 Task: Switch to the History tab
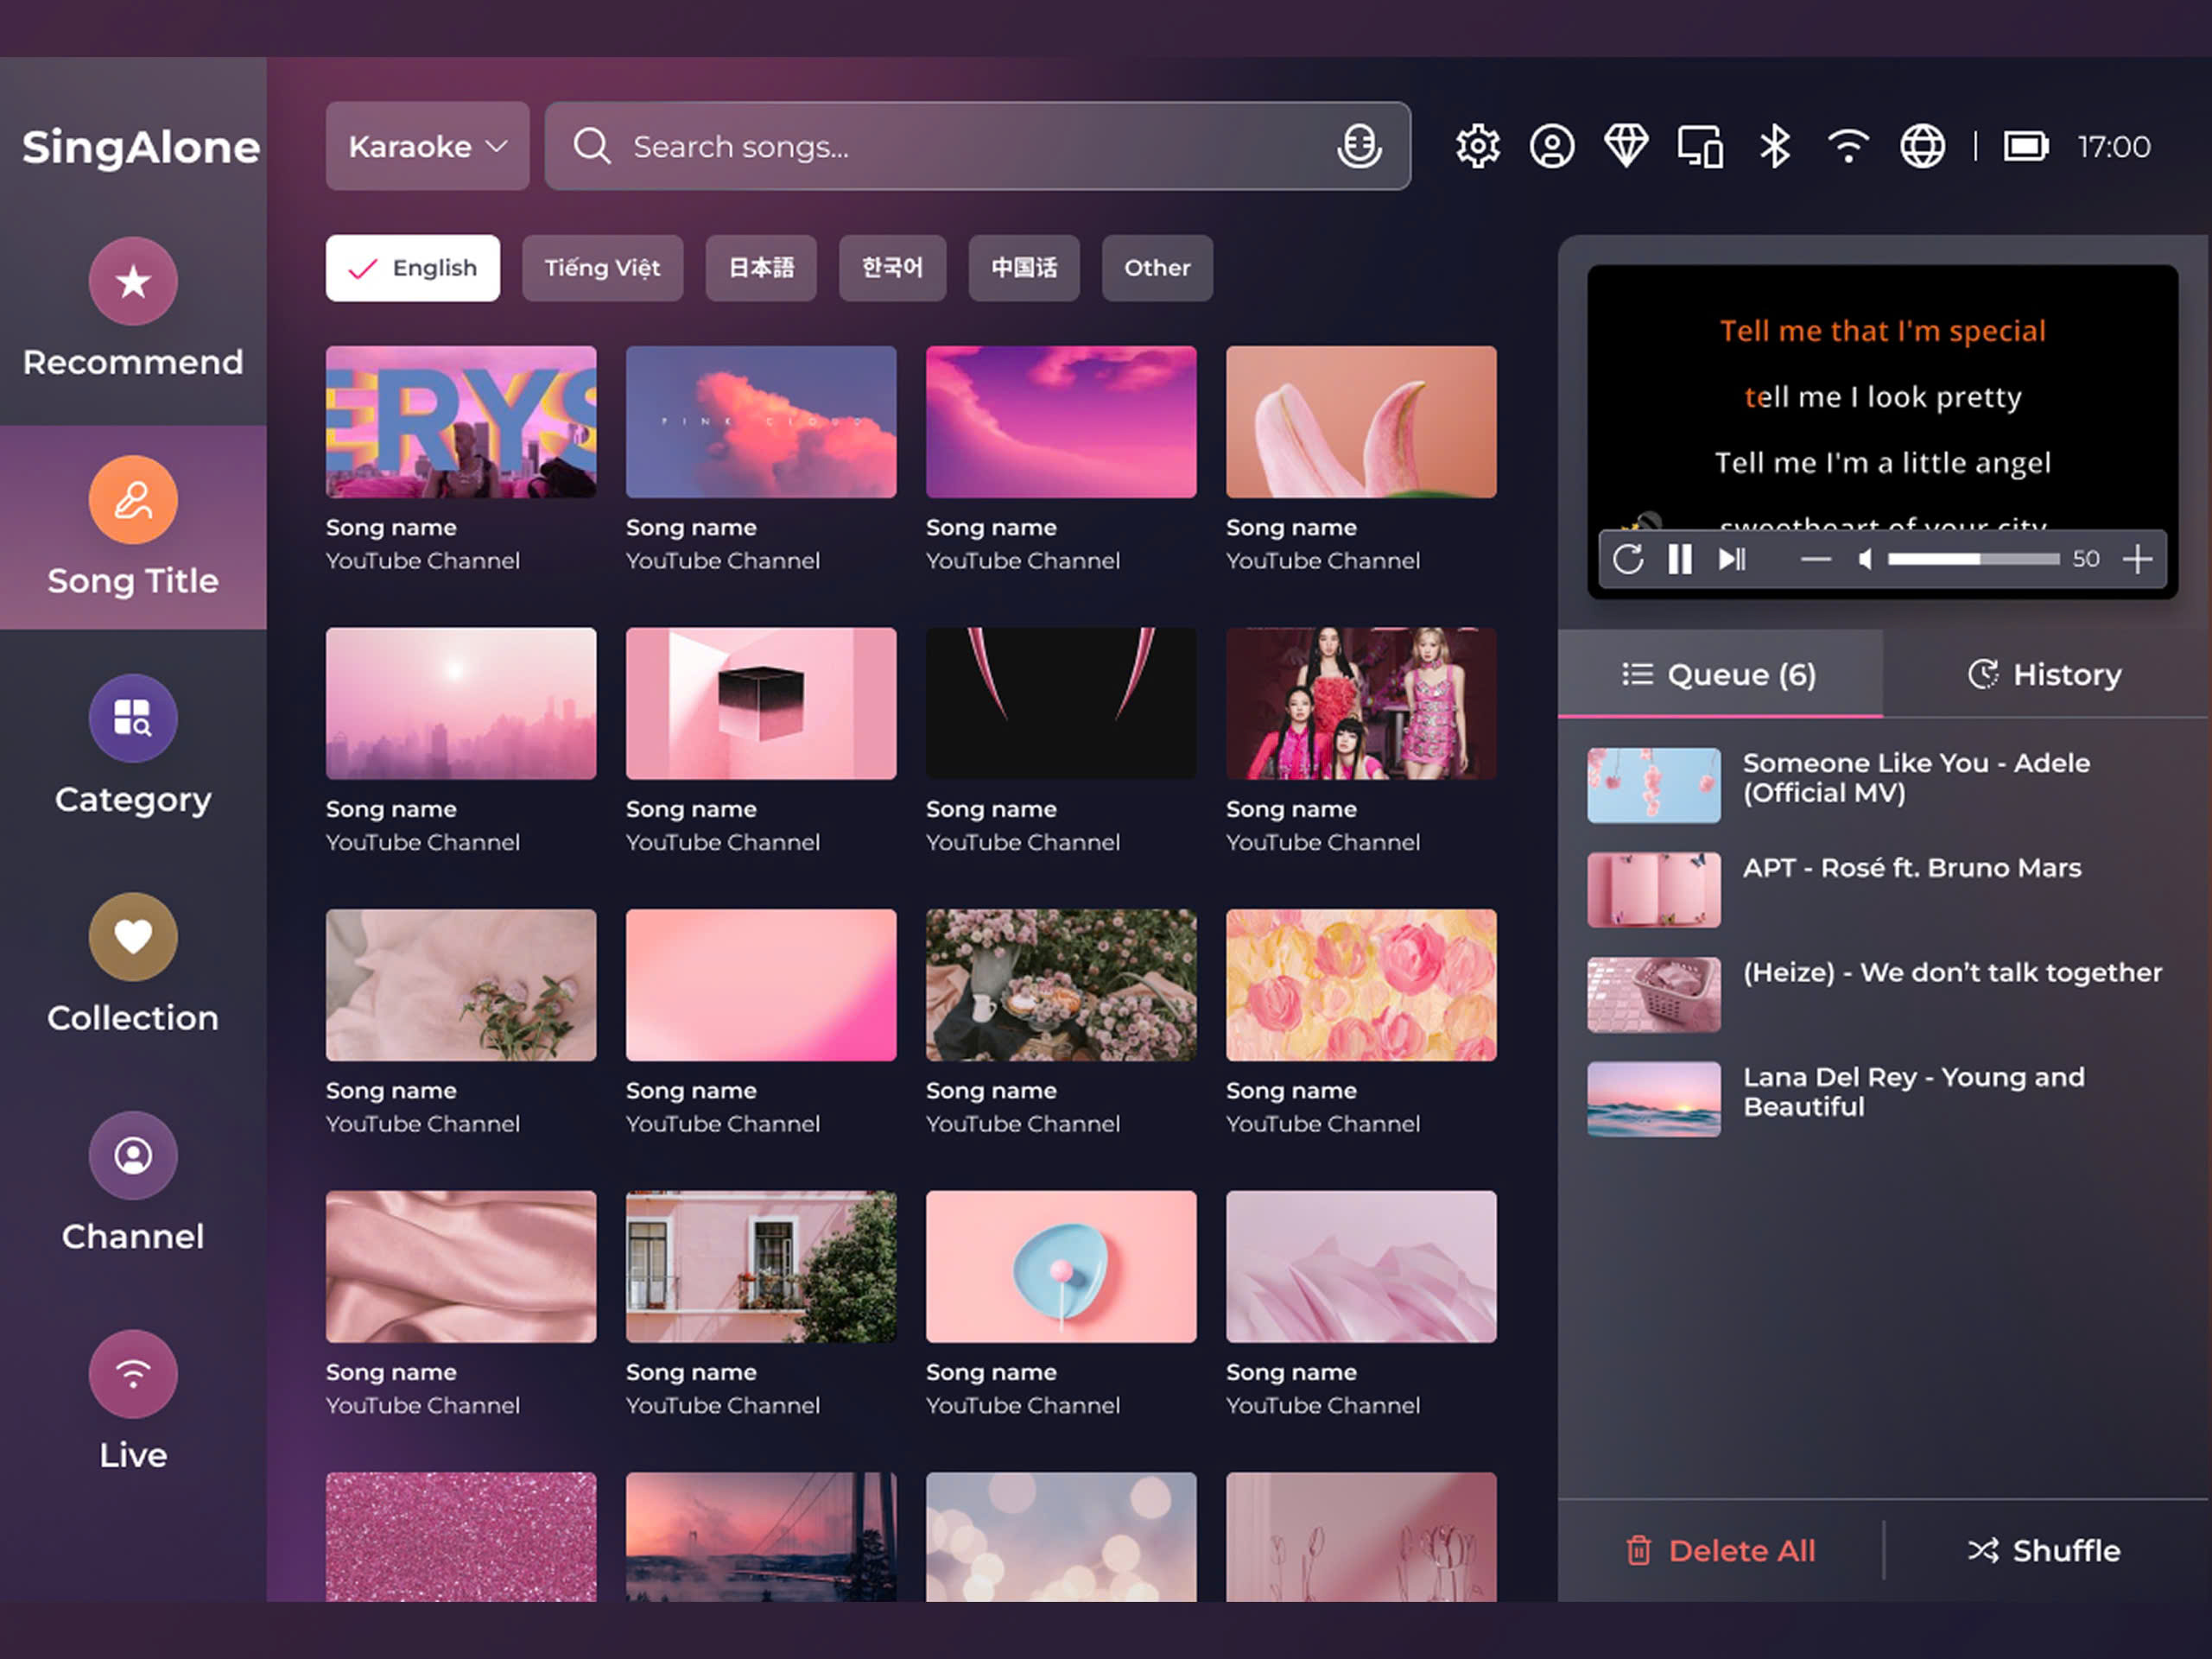pyautogui.click(x=2045, y=675)
